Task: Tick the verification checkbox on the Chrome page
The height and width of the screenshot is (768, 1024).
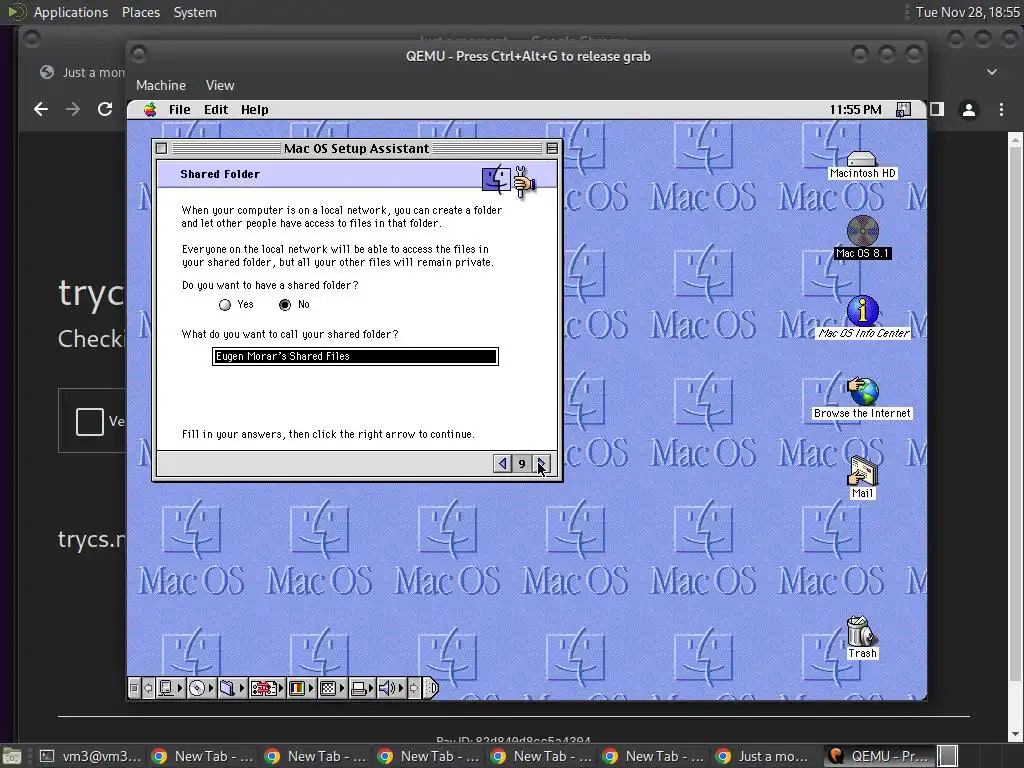Action: pyautogui.click(x=89, y=421)
